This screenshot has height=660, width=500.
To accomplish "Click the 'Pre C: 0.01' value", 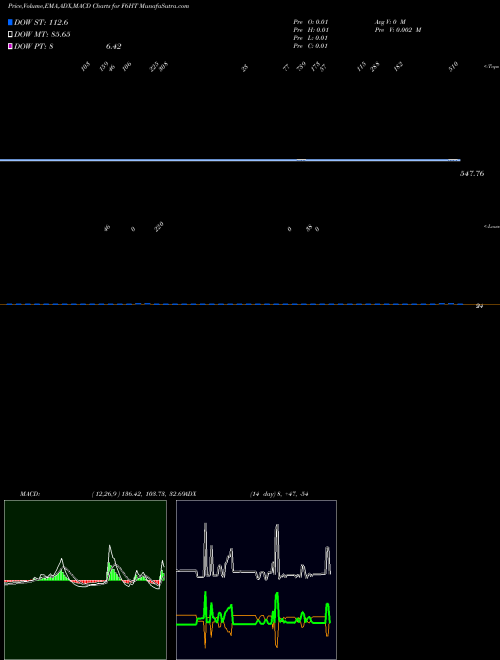I will 311,46.
